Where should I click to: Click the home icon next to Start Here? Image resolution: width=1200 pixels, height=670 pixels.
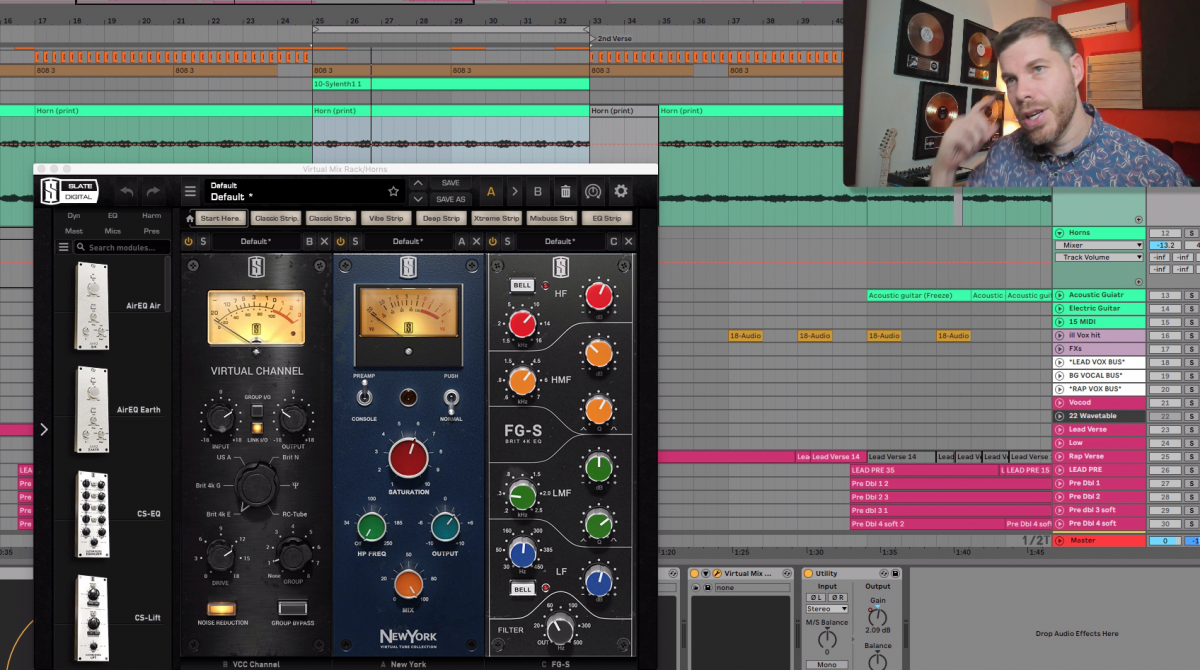click(188, 218)
